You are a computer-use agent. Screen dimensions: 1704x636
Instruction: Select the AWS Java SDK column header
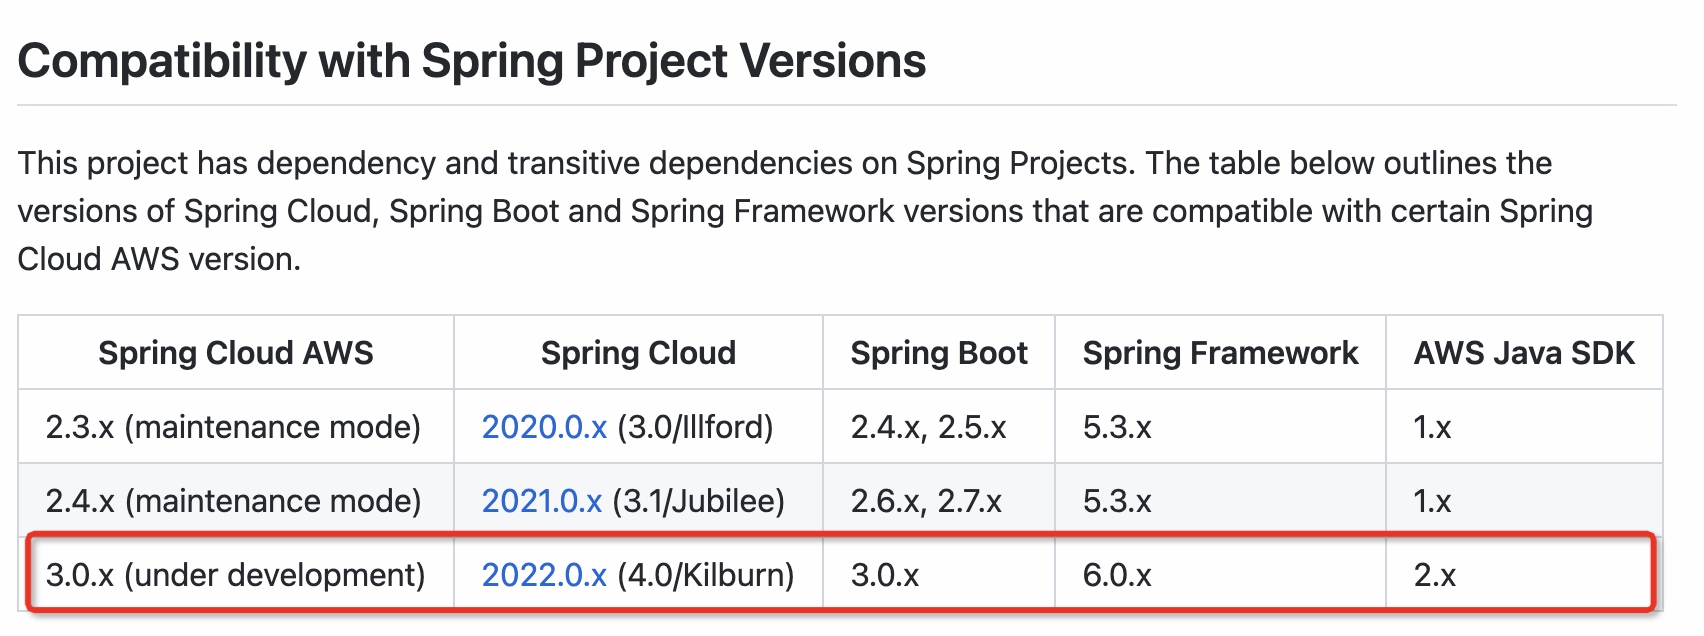(1523, 353)
